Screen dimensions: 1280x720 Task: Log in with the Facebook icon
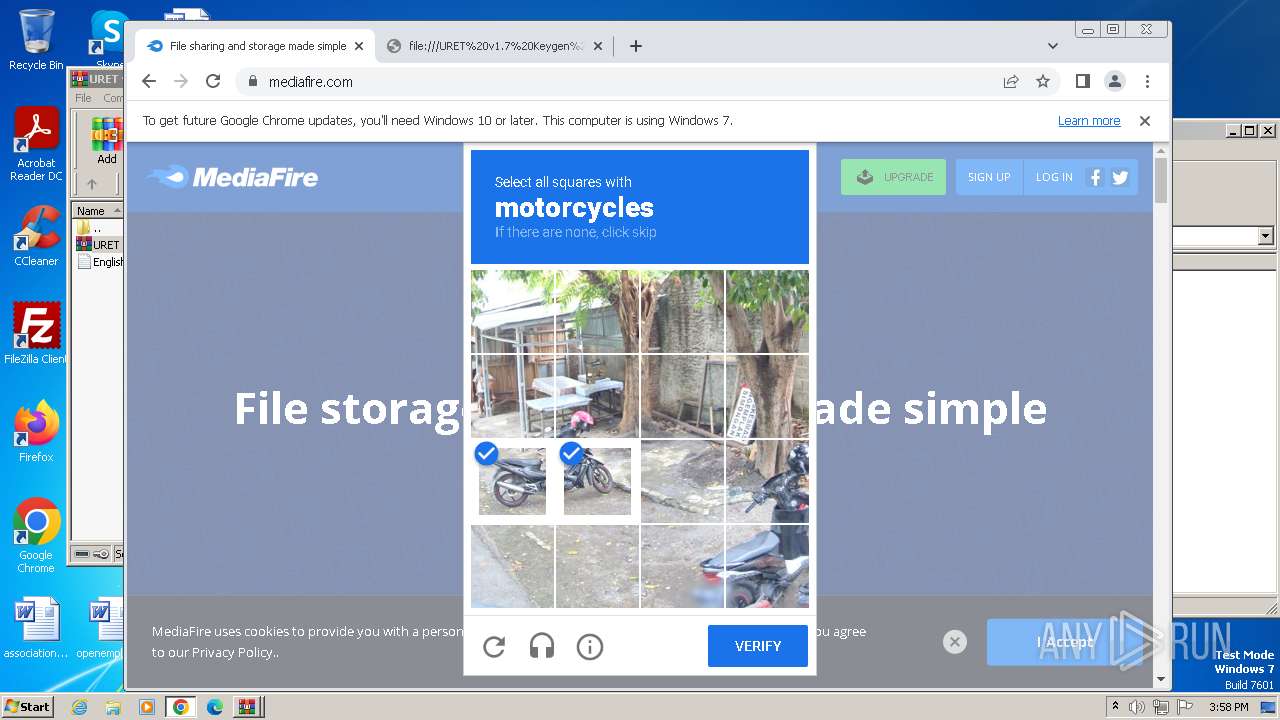pyautogui.click(x=1095, y=177)
